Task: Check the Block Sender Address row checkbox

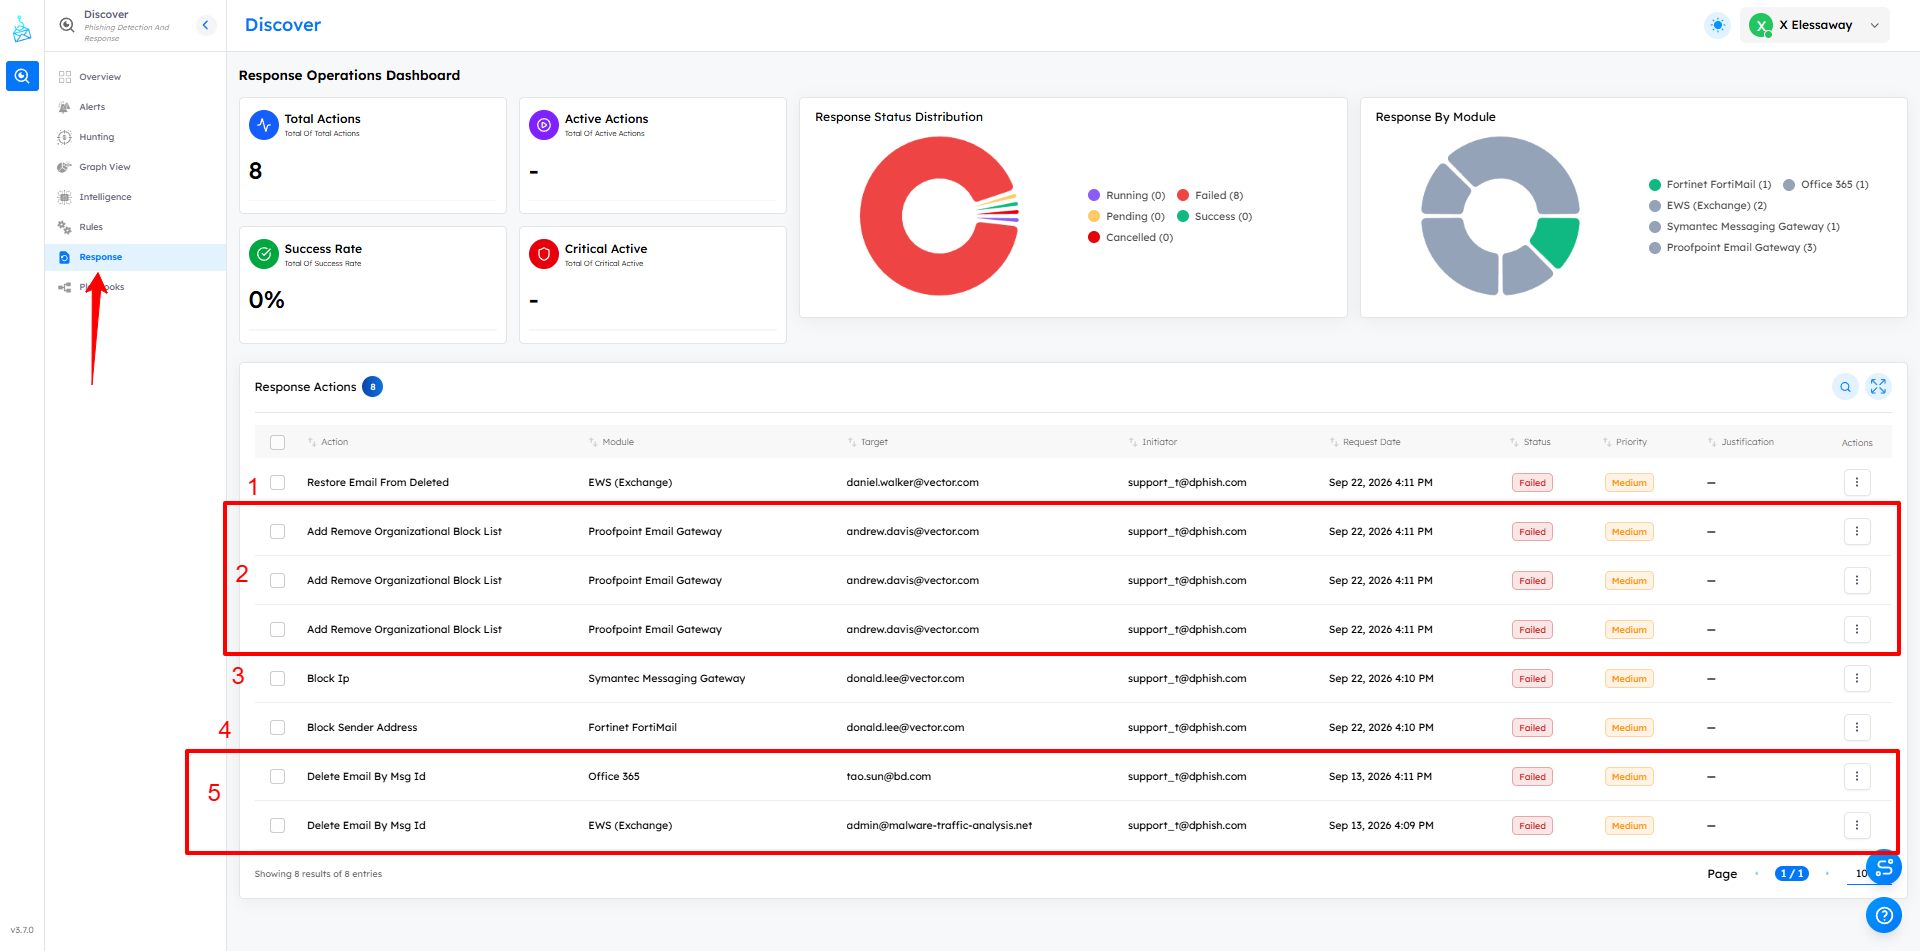Action: click(278, 727)
